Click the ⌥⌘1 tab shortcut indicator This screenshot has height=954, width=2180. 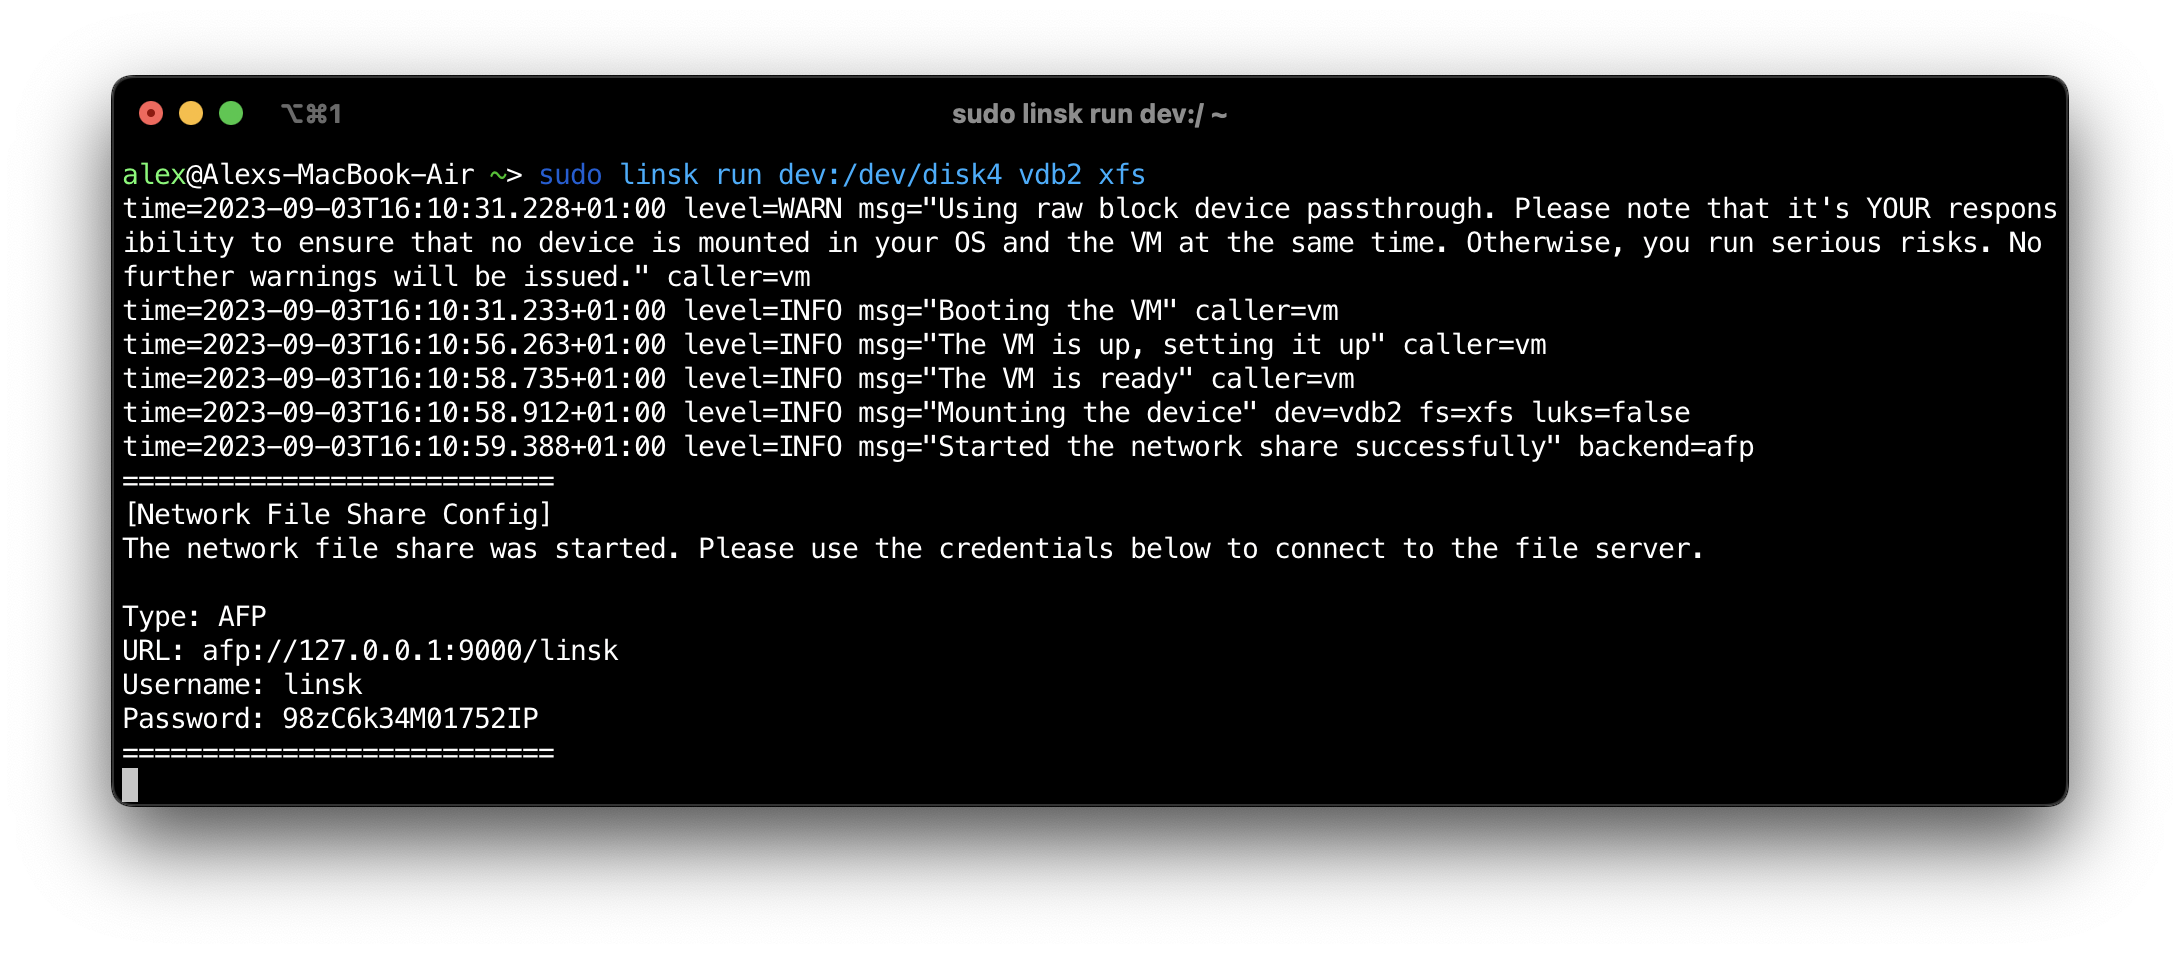[x=311, y=113]
